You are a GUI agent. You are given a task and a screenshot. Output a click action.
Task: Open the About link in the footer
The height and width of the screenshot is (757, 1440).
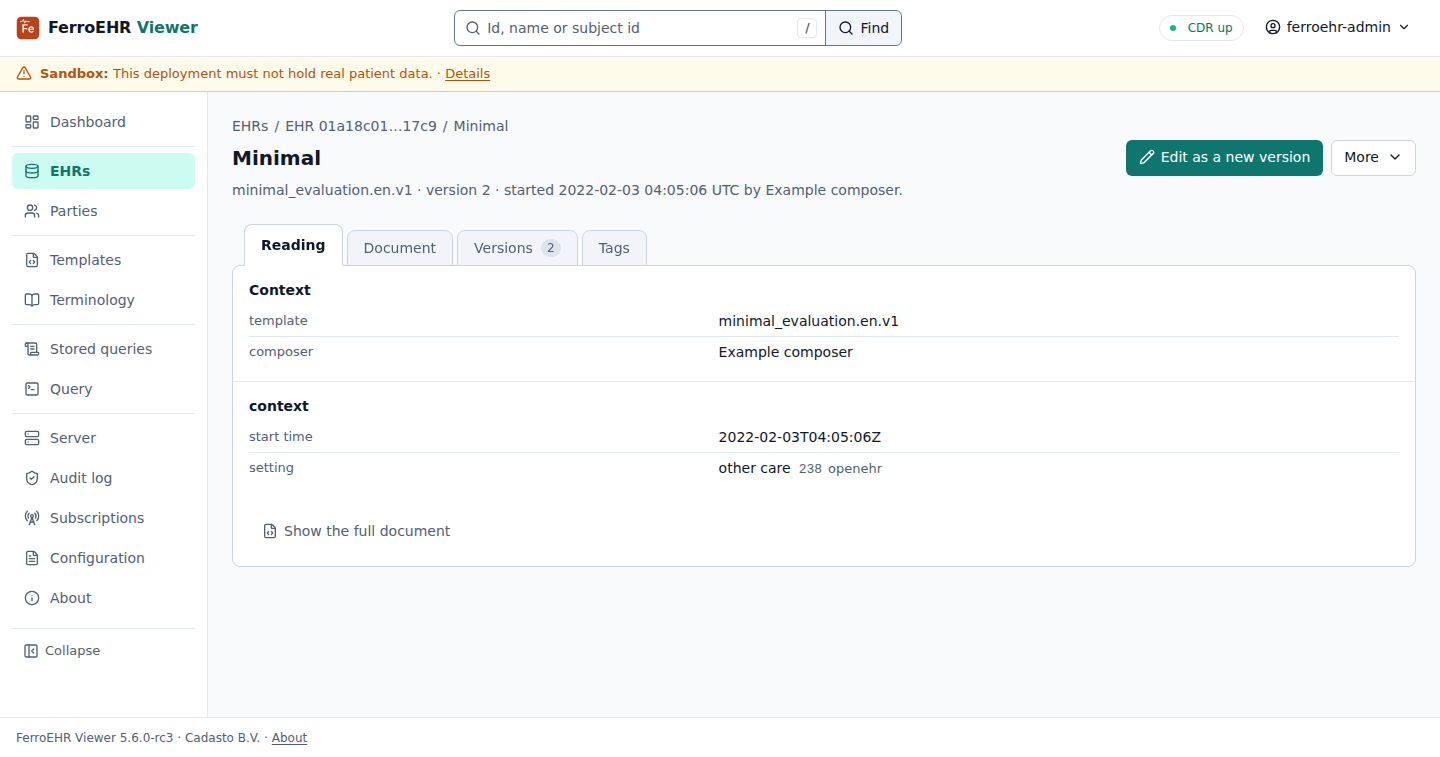(289, 738)
